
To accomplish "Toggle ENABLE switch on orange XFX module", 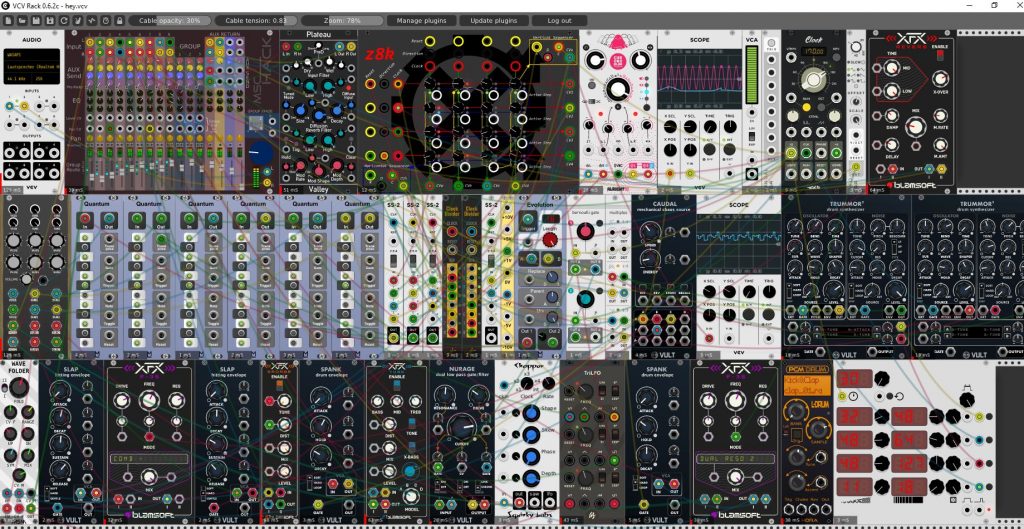I will pyautogui.click(x=279, y=387).
